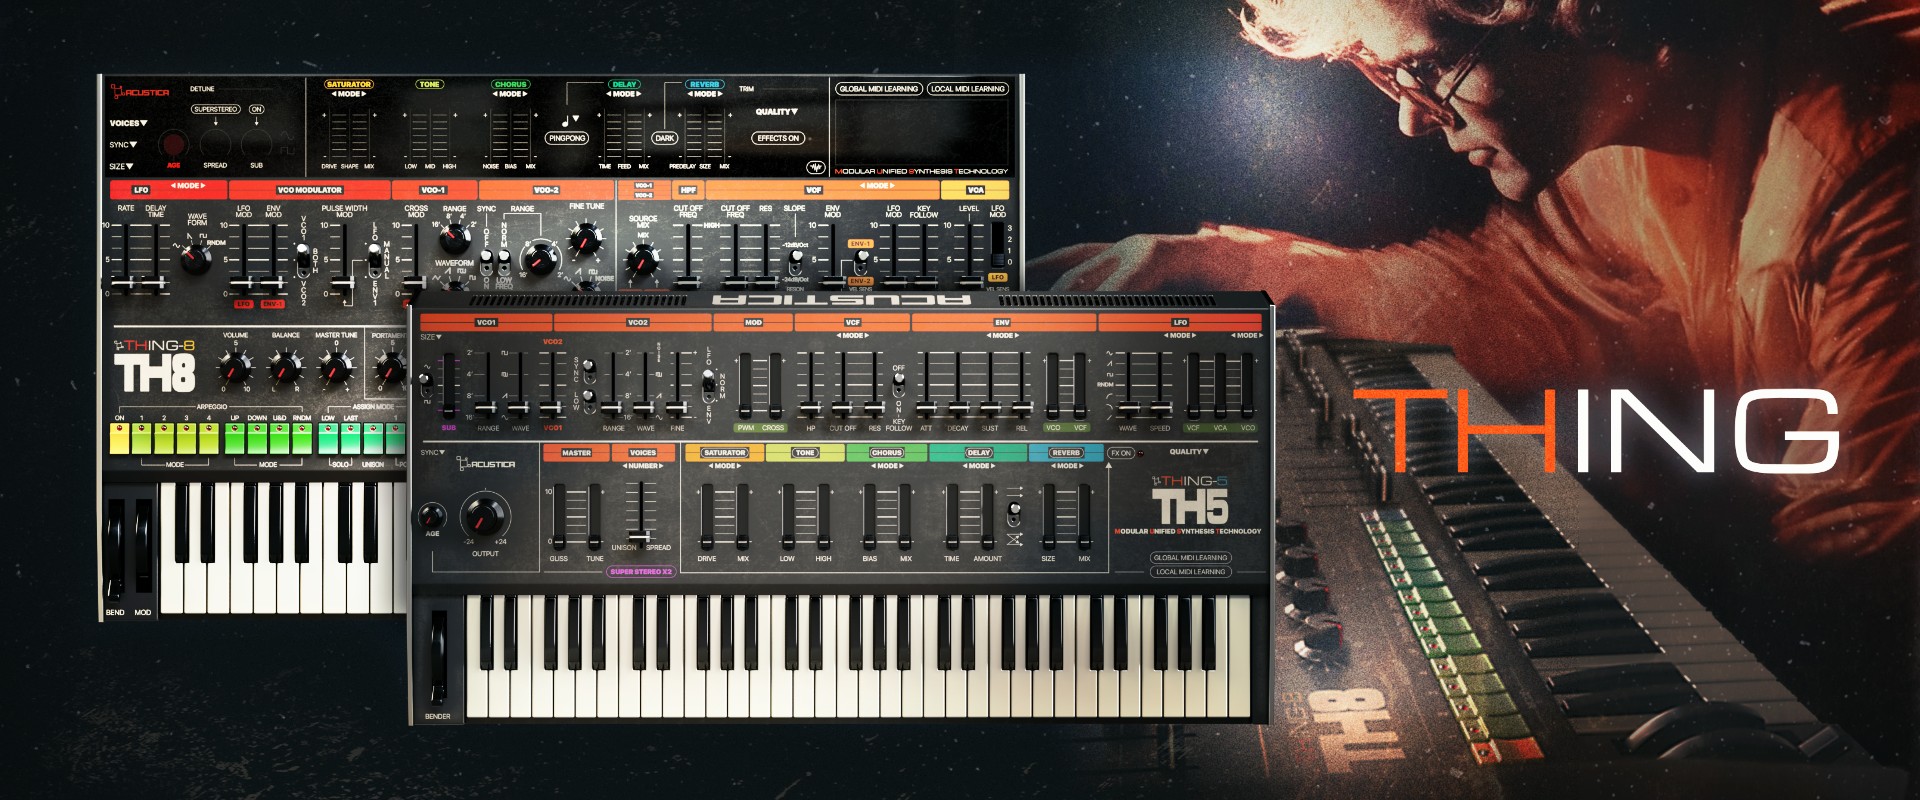Click the top-panel SUB knob on TH8
This screenshot has width=1920, height=800.
point(257,144)
